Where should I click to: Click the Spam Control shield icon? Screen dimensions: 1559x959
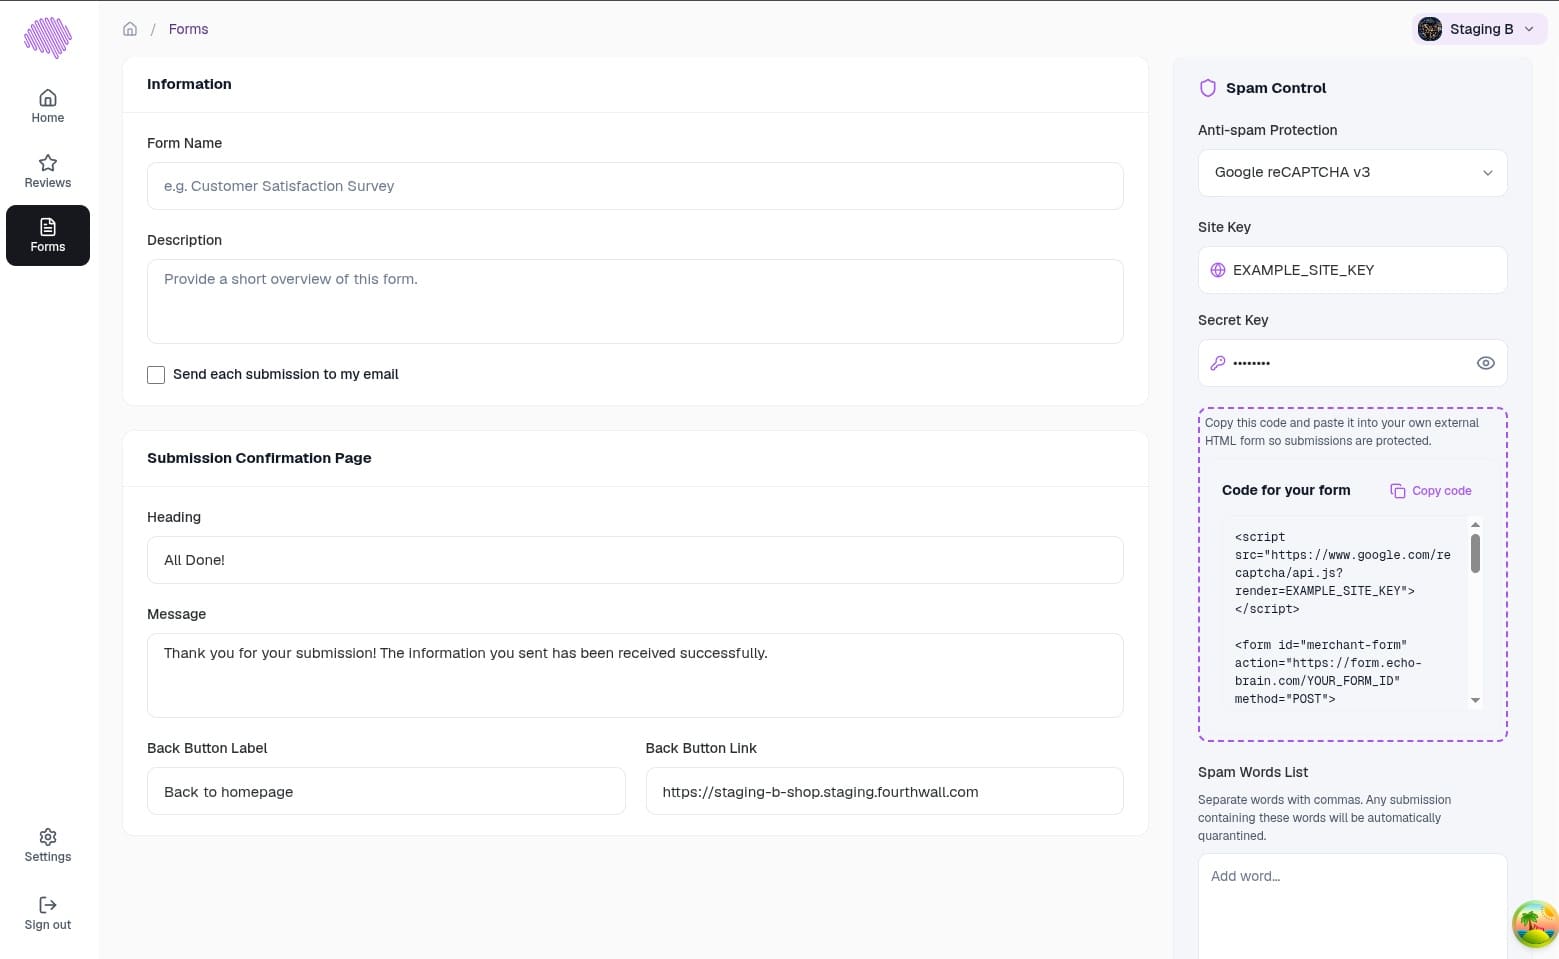click(x=1207, y=88)
